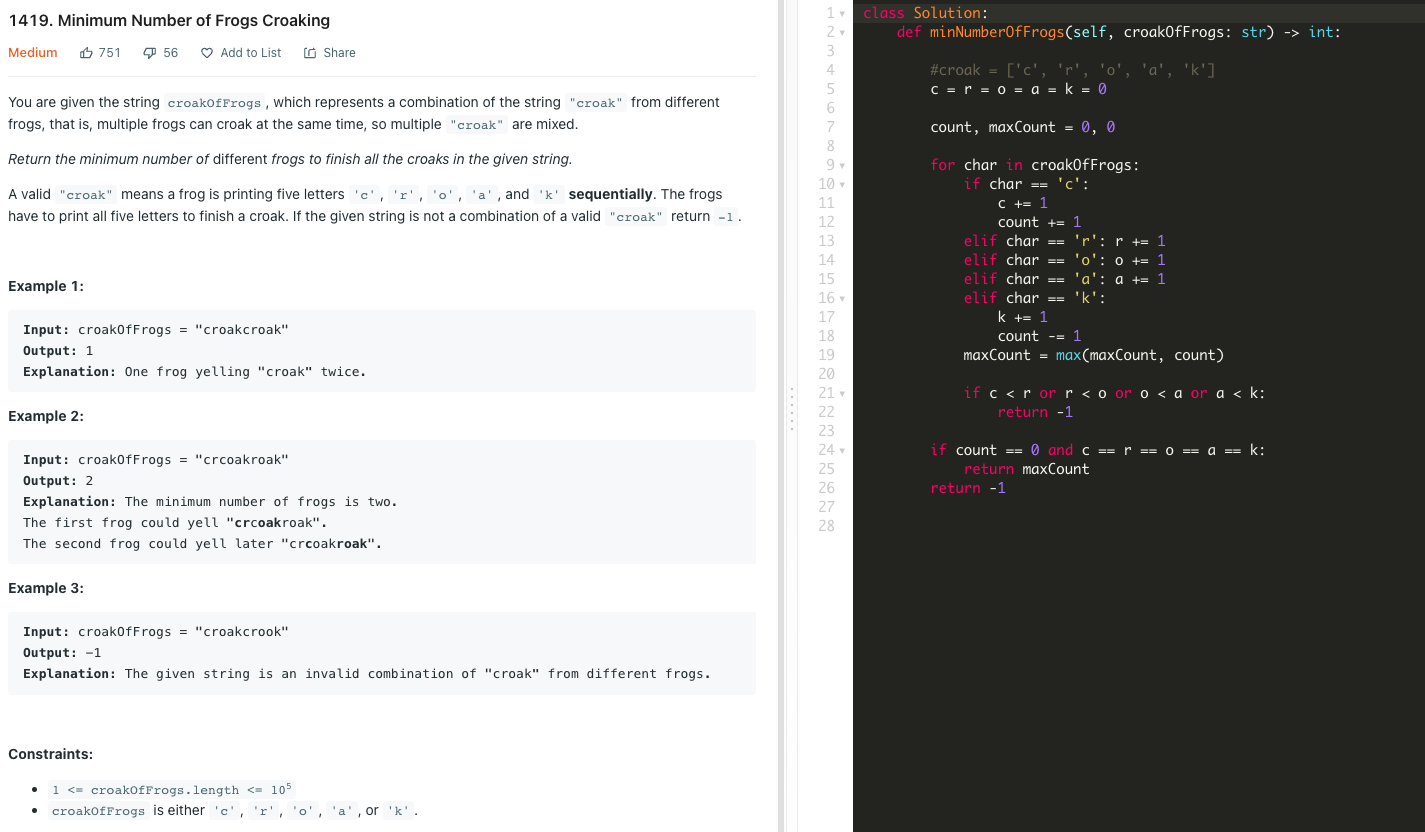1425x832 pixels.
Task: Place cursor on 'def minNumberOfFrogs' code line
Action: click(1119, 32)
